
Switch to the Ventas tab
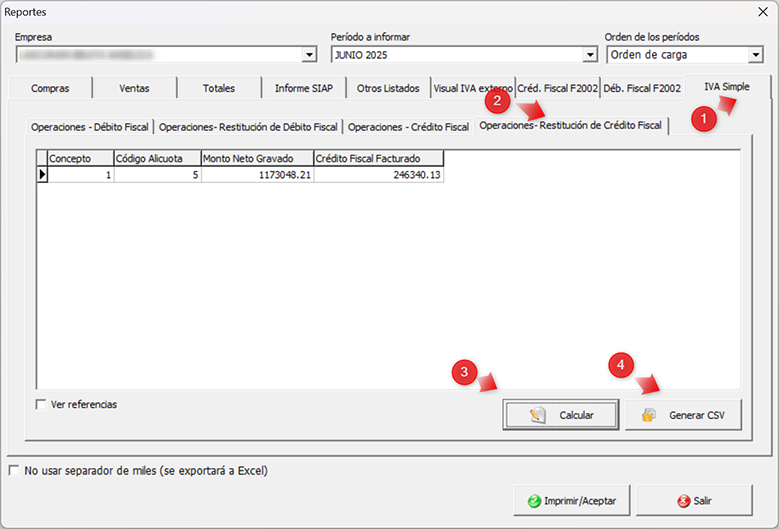(x=134, y=88)
